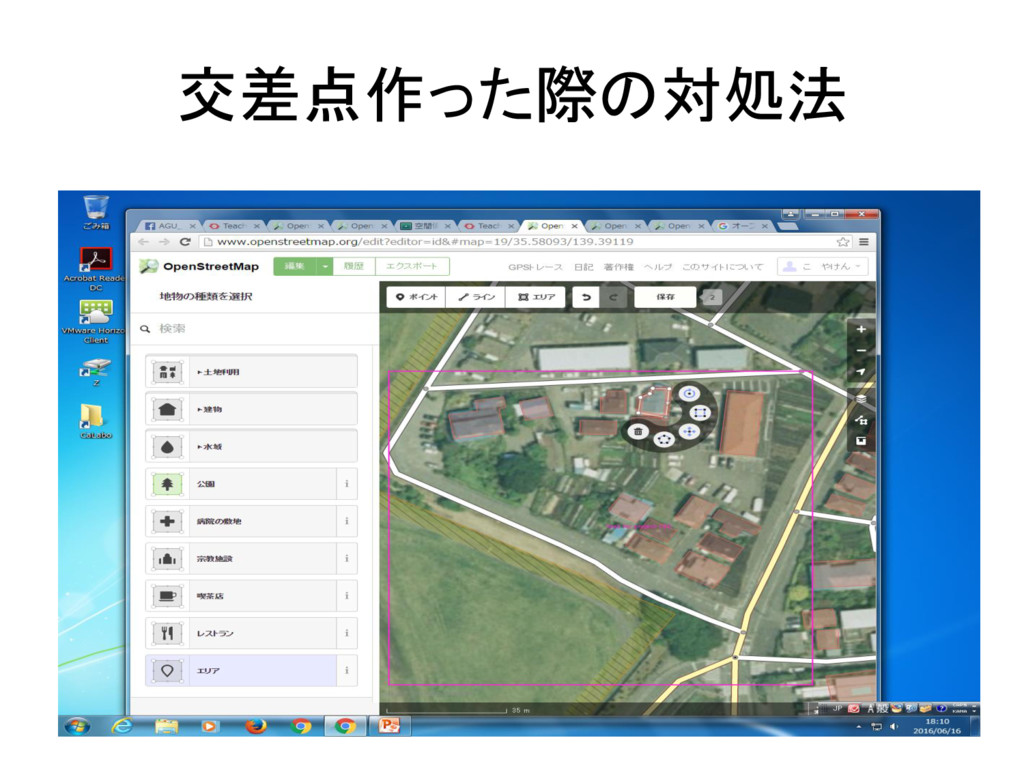The width and height of the screenshot is (1024, 768).
Task: Open the CaLabo desktop folder
Action: point(95,421)
